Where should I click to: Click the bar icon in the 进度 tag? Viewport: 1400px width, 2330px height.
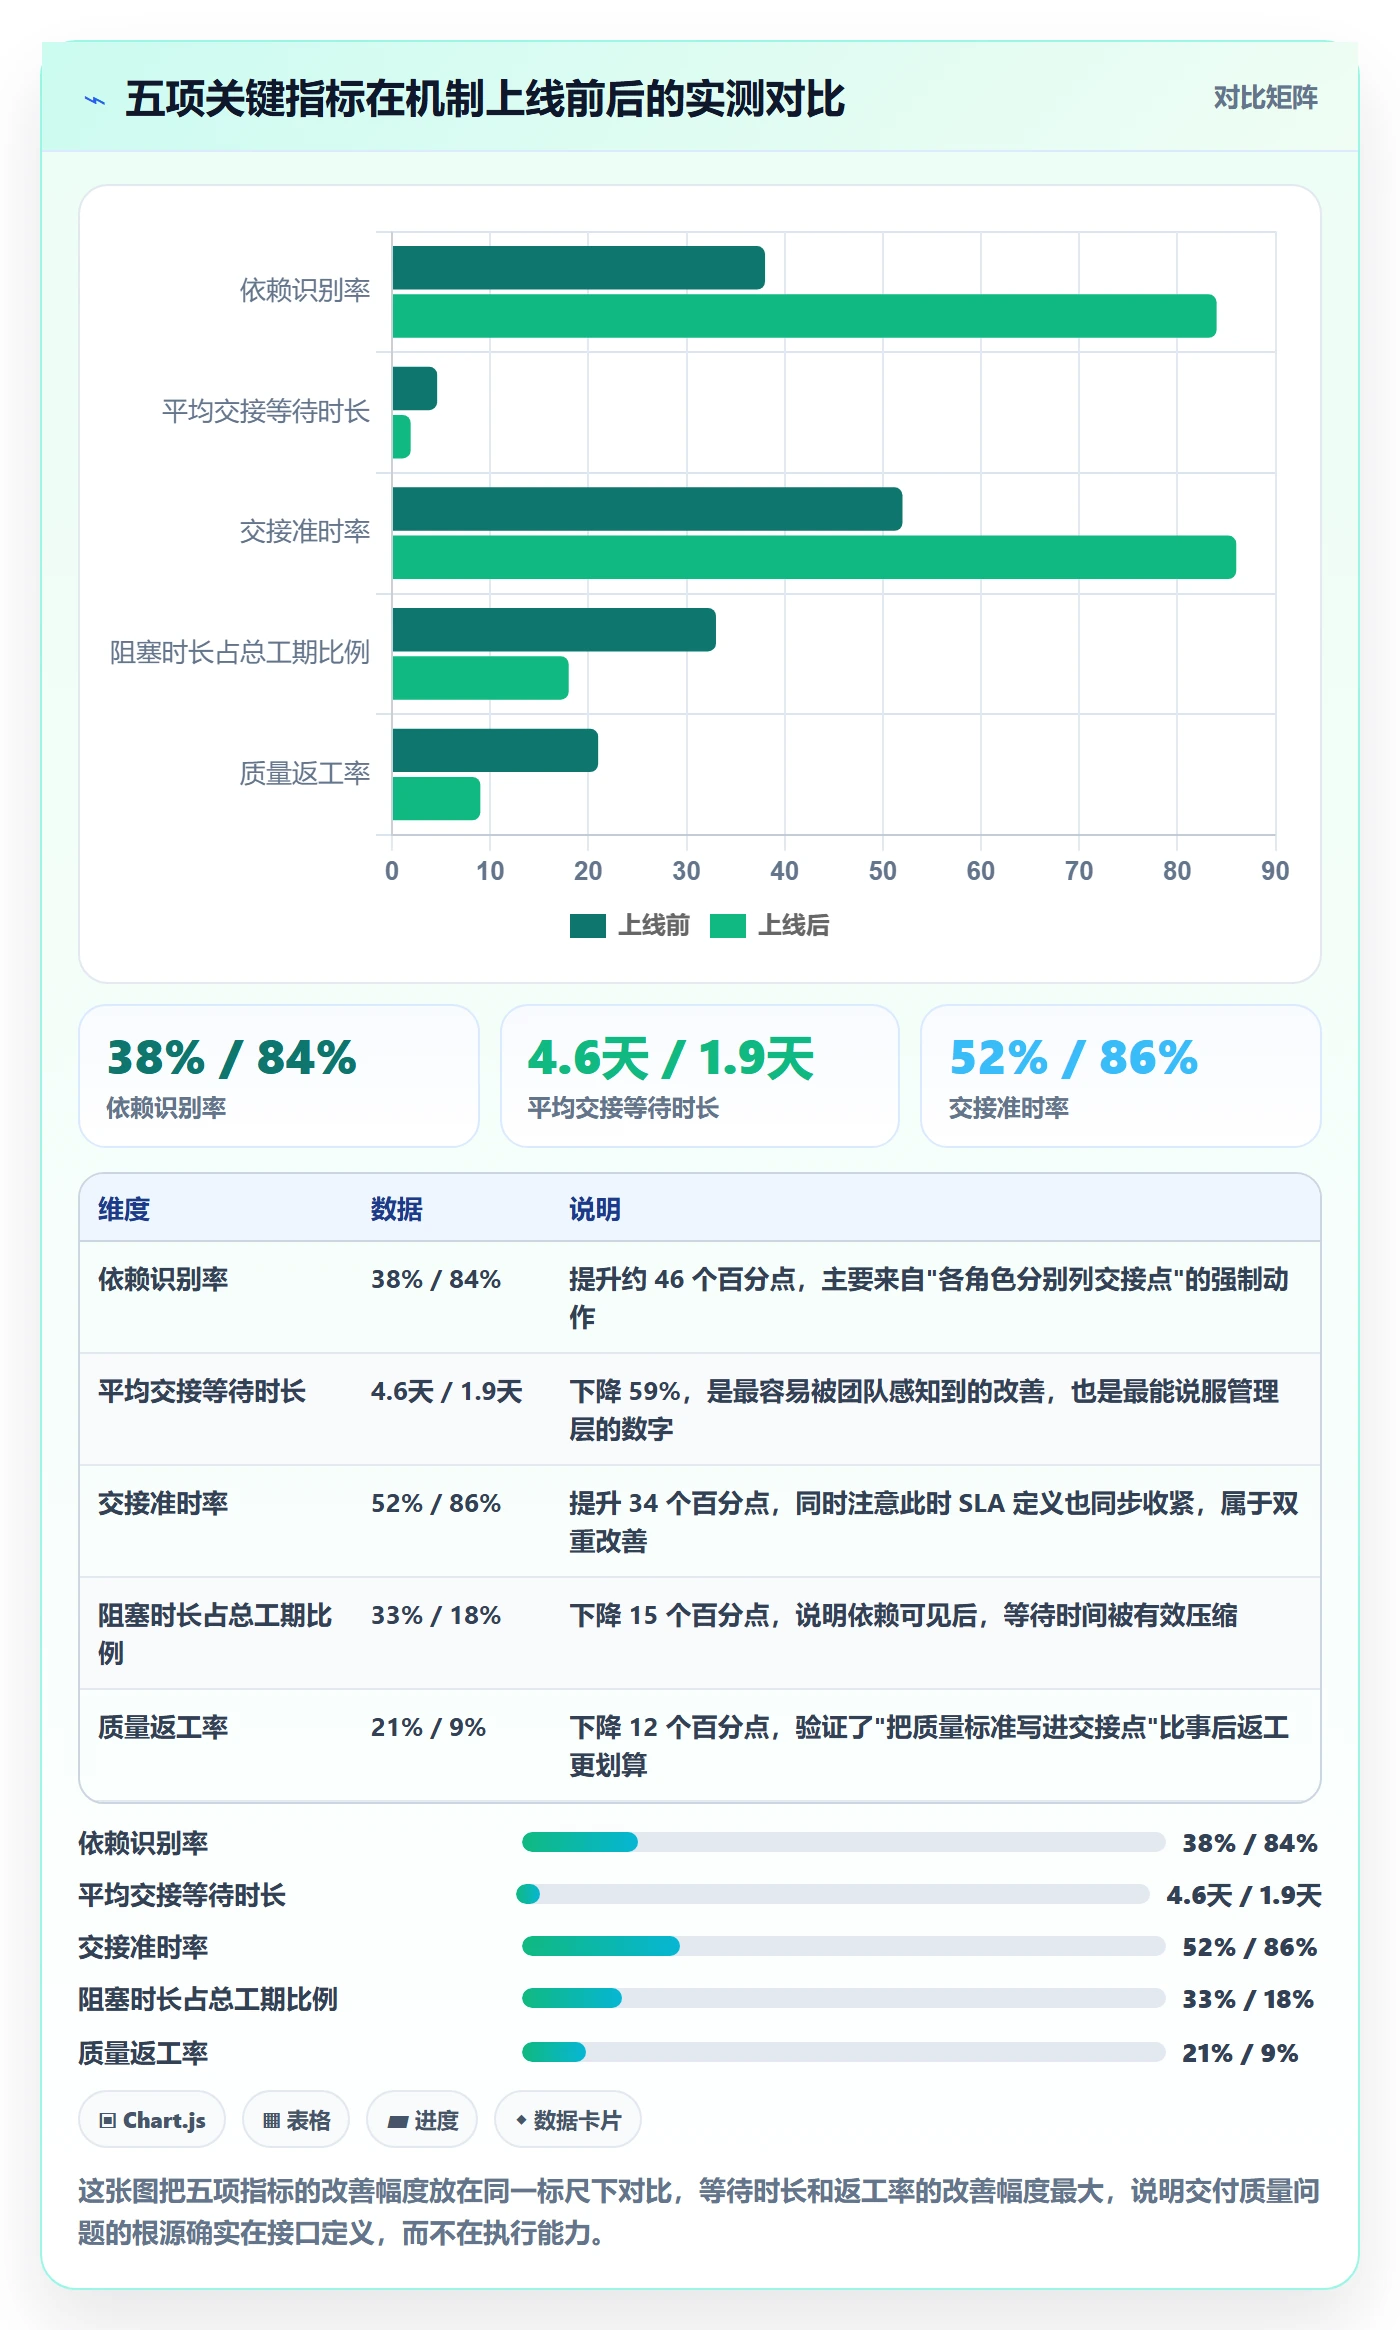[398, 2120]
